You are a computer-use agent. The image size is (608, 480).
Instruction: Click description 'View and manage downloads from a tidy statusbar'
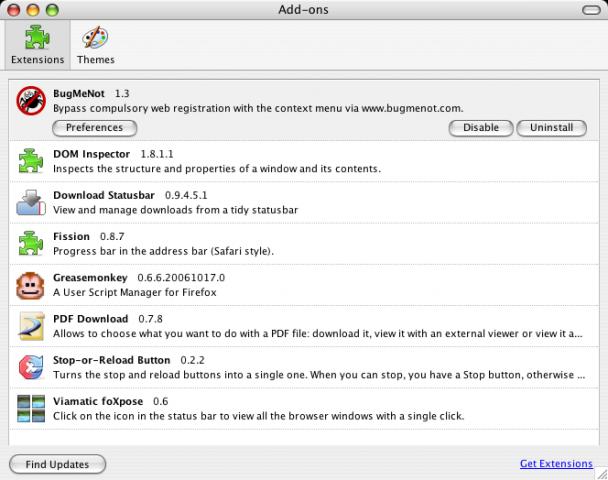click(x=176, y=210)
